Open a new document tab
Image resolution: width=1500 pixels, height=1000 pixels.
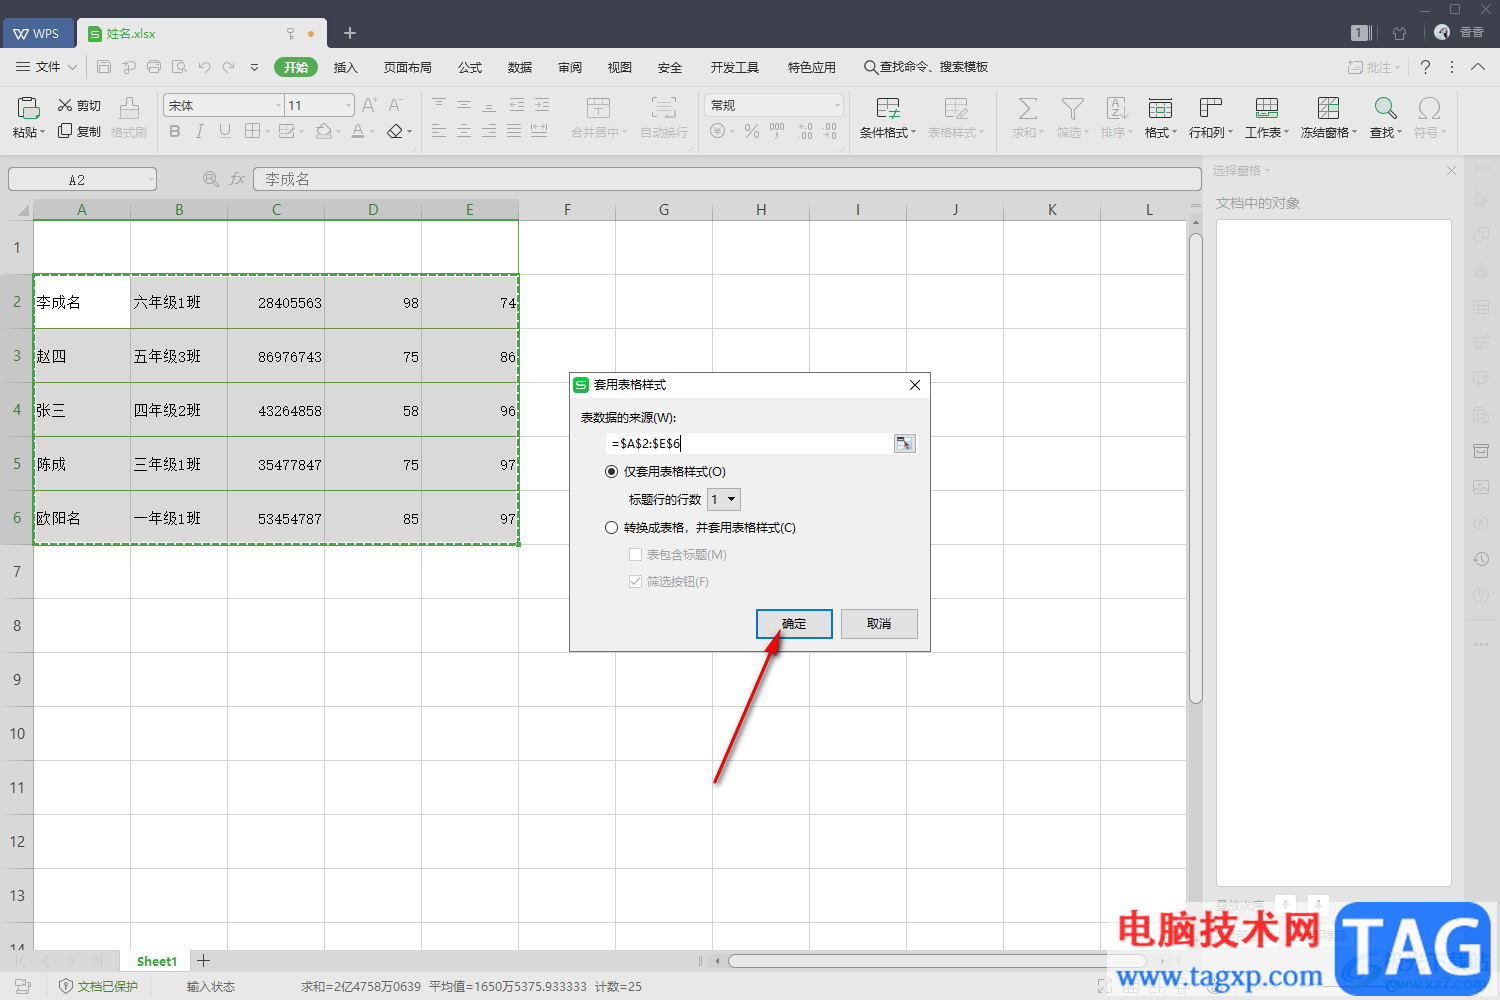[x=350, y=33]
